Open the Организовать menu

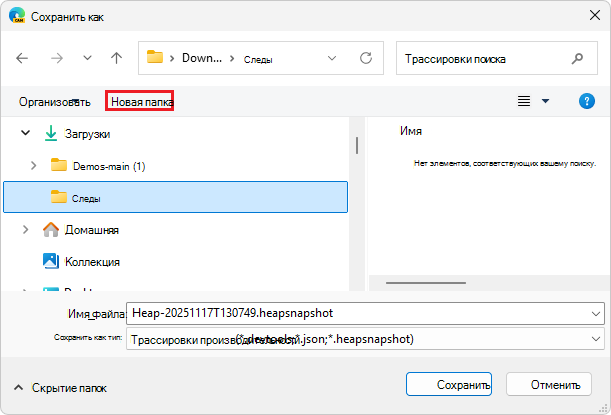coord(55,102)
